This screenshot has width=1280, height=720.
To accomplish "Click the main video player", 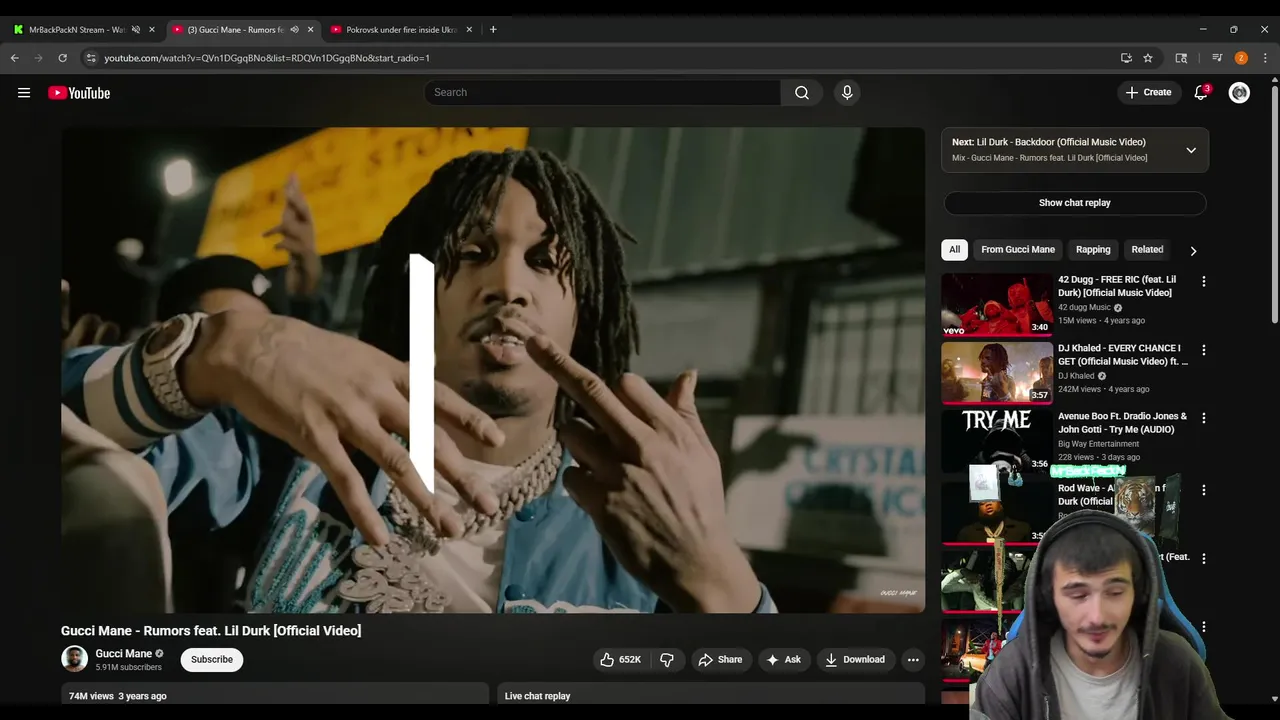I will pyautogui.click(x=493, y=370).
